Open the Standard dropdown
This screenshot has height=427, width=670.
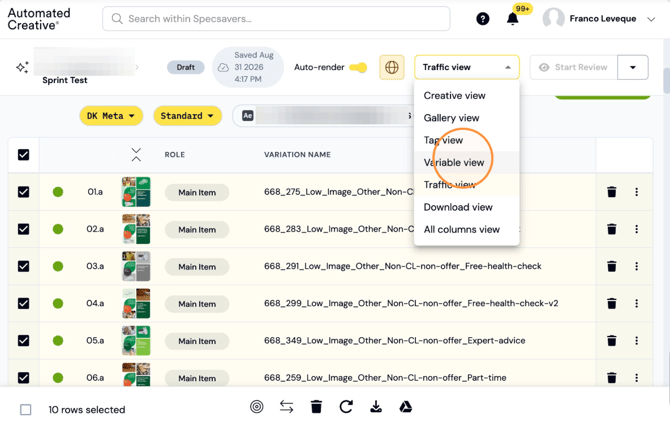coord(188,116)
